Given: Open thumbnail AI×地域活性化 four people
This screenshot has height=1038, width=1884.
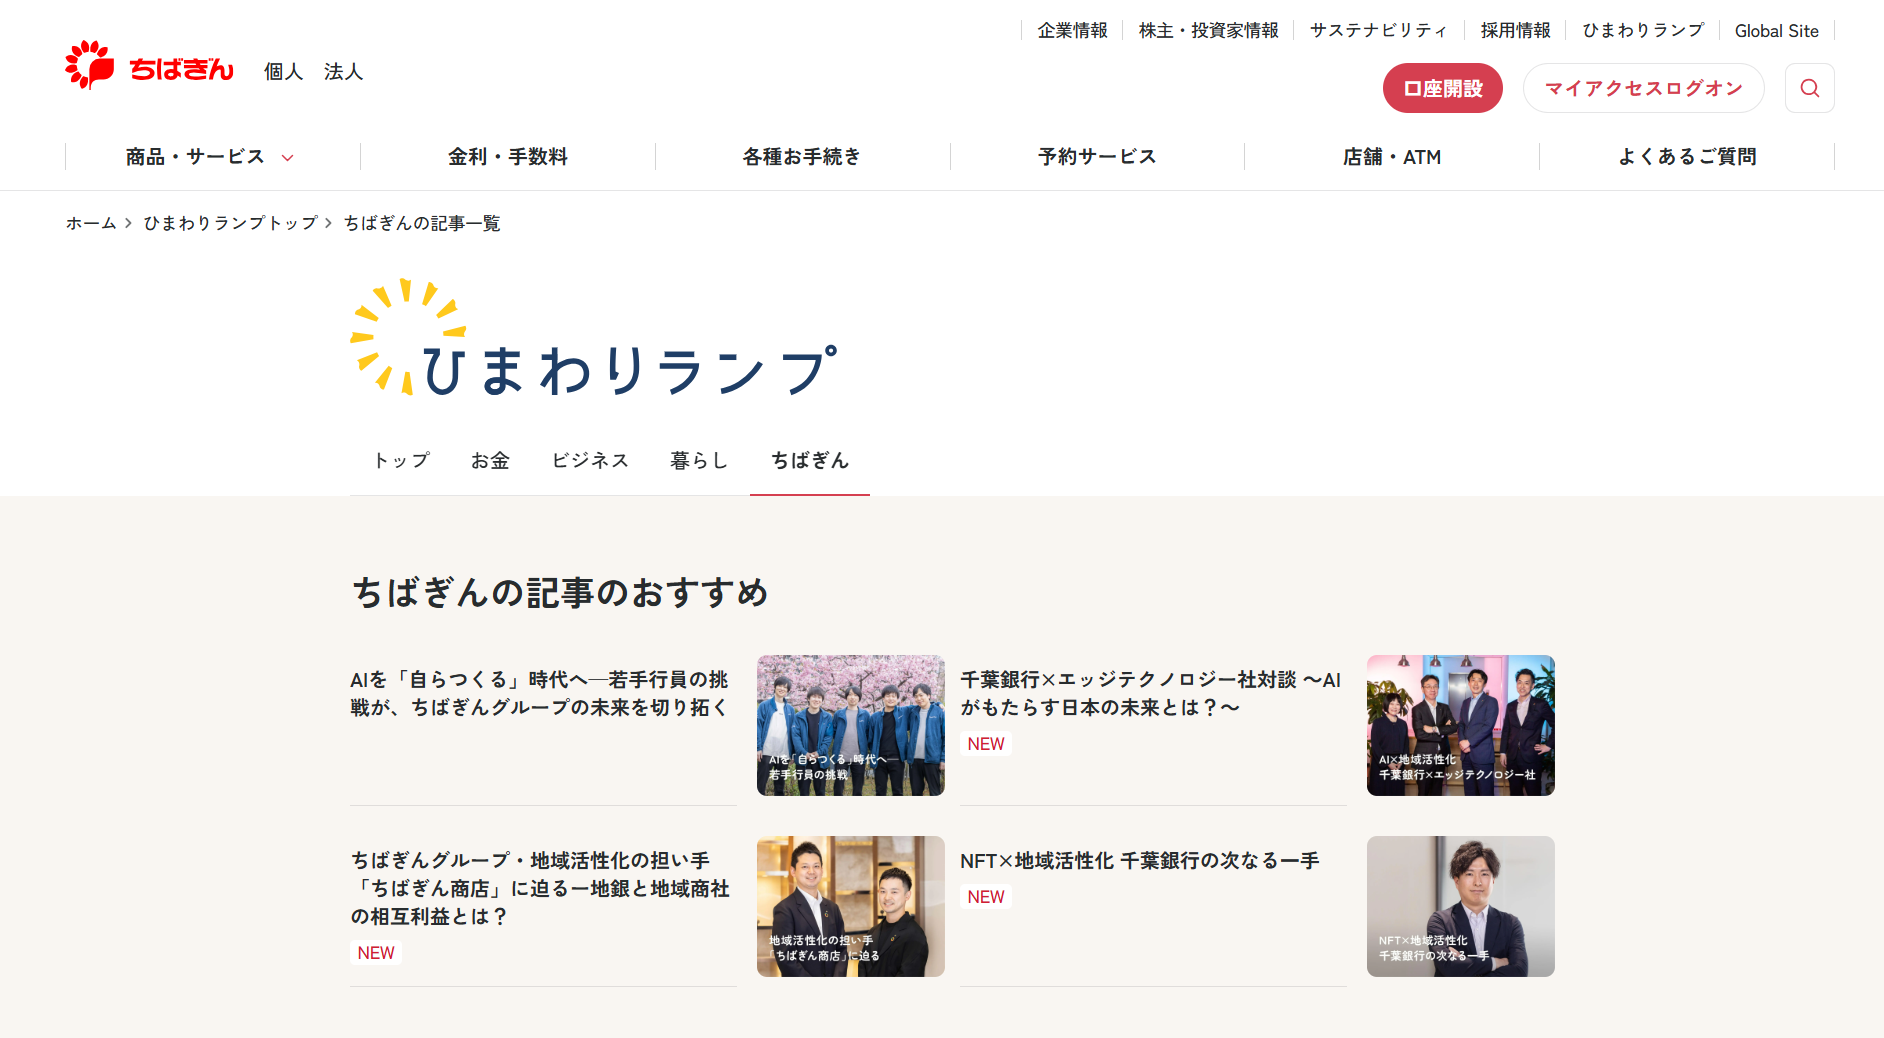Looking at the screenshot, I should coord(1461,725).
